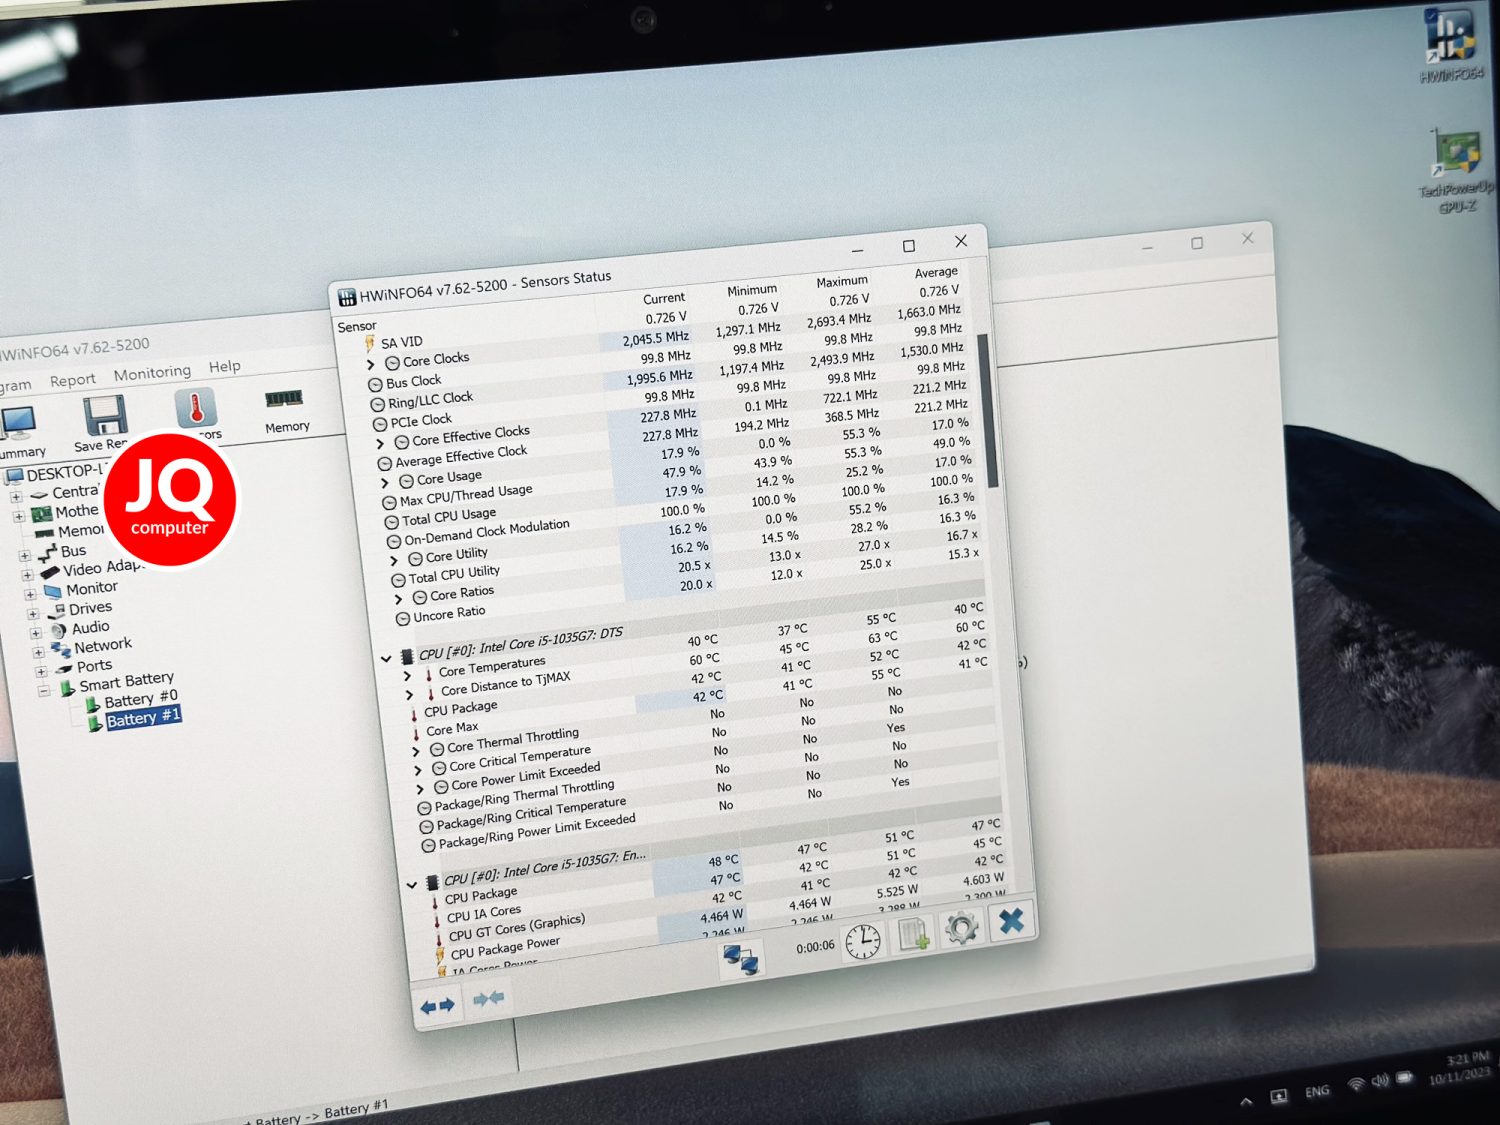This screenshot has width=1500, height=1125.
Task: Expand the Core Distance to TjMAX row
Action: coord(409,694)
